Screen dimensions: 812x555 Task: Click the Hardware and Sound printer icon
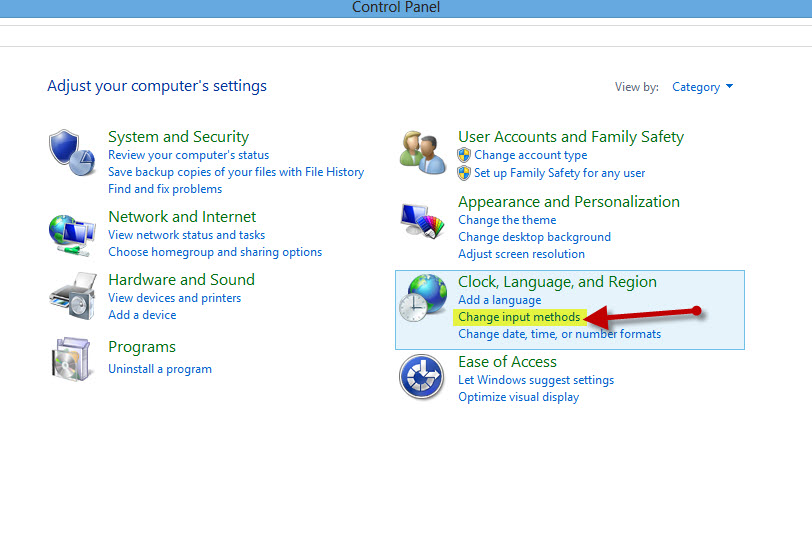[73, 297]
